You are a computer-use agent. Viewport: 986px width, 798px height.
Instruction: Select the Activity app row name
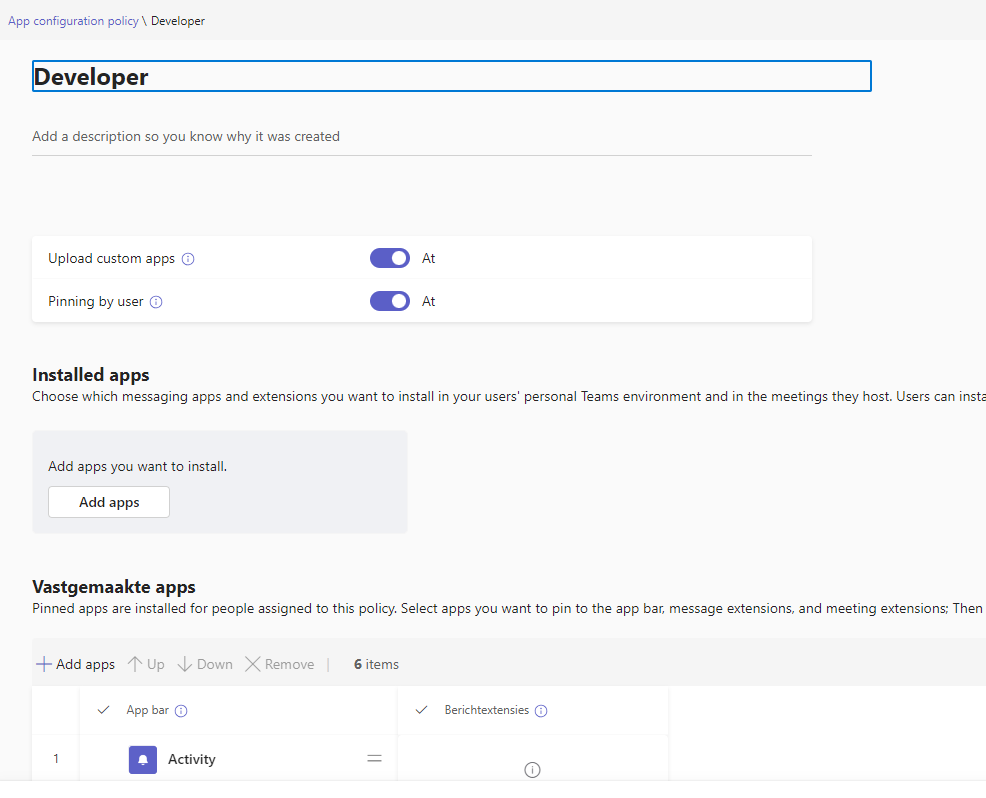click(x=192, y=760)
